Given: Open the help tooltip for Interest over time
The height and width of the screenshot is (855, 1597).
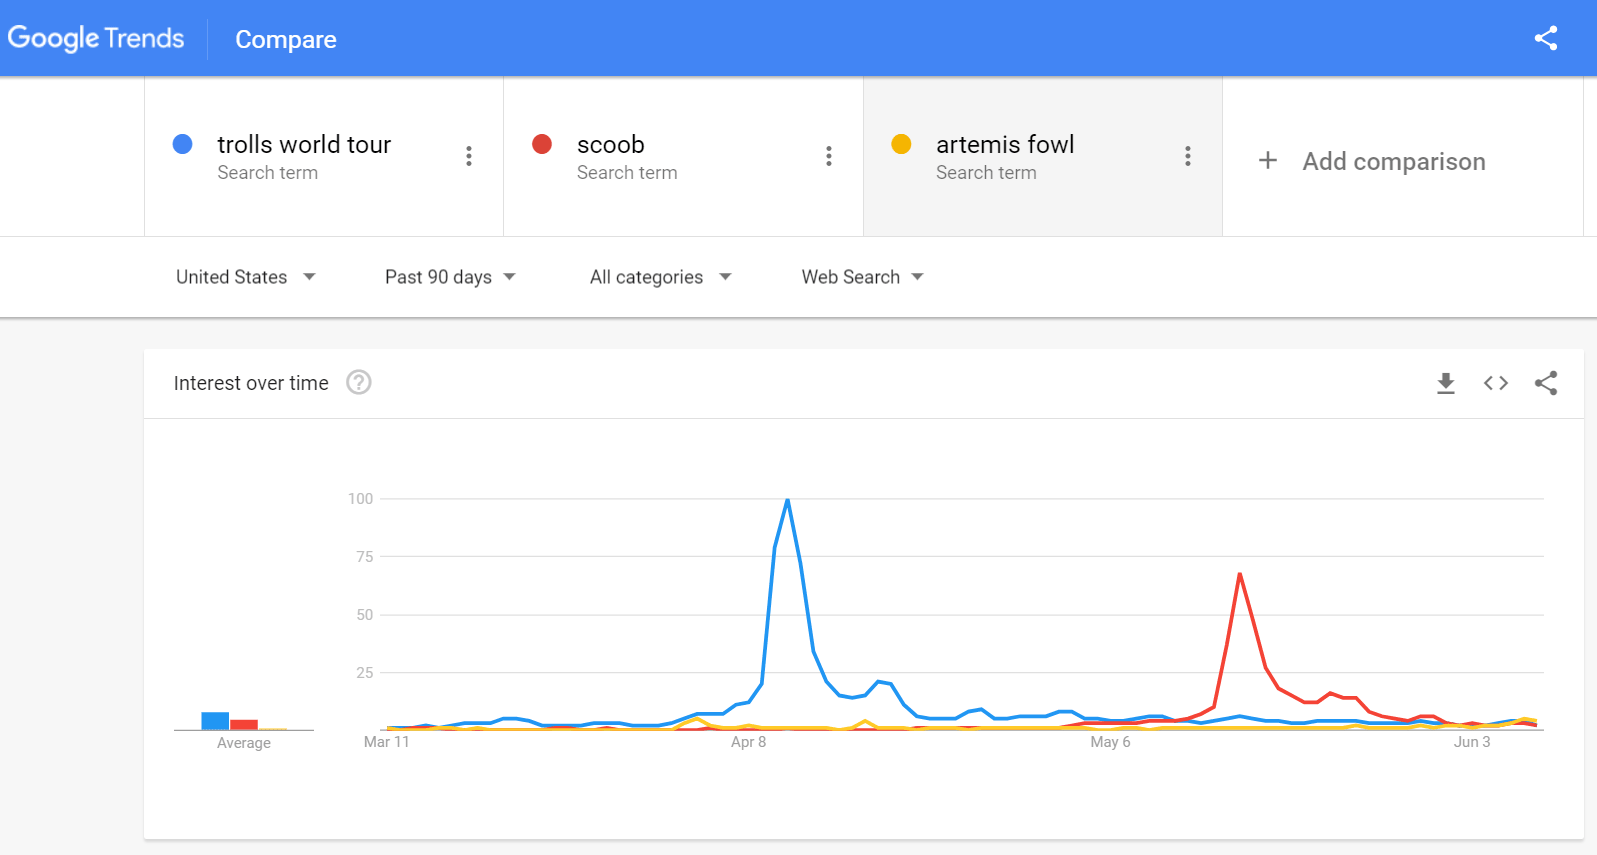Looking at the screenshot, I should point(358,382).
